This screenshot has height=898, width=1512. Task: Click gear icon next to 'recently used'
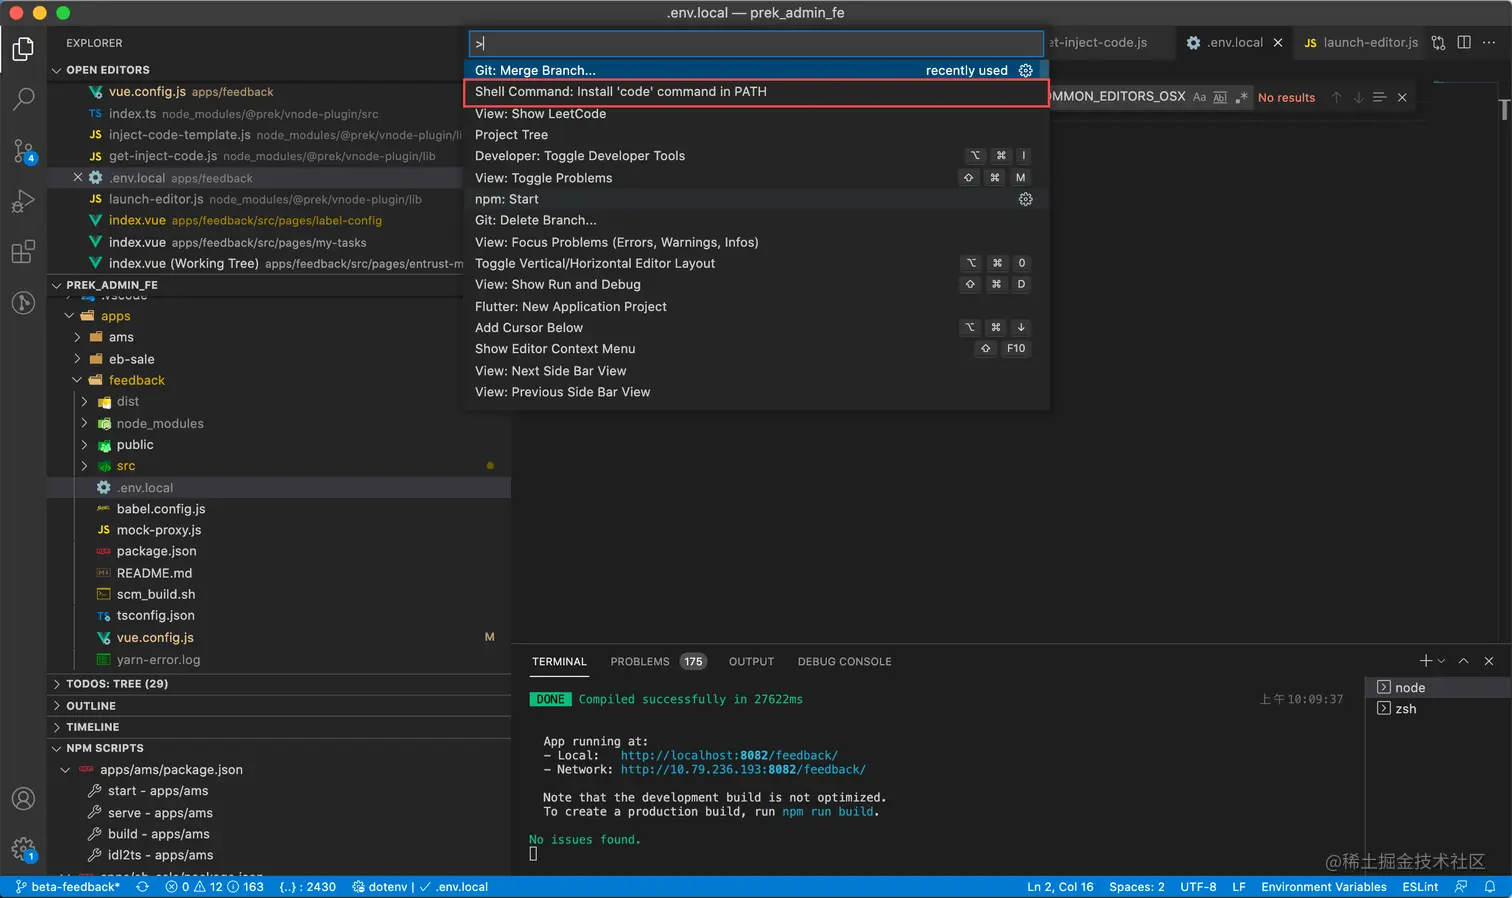pos(1025,70)
